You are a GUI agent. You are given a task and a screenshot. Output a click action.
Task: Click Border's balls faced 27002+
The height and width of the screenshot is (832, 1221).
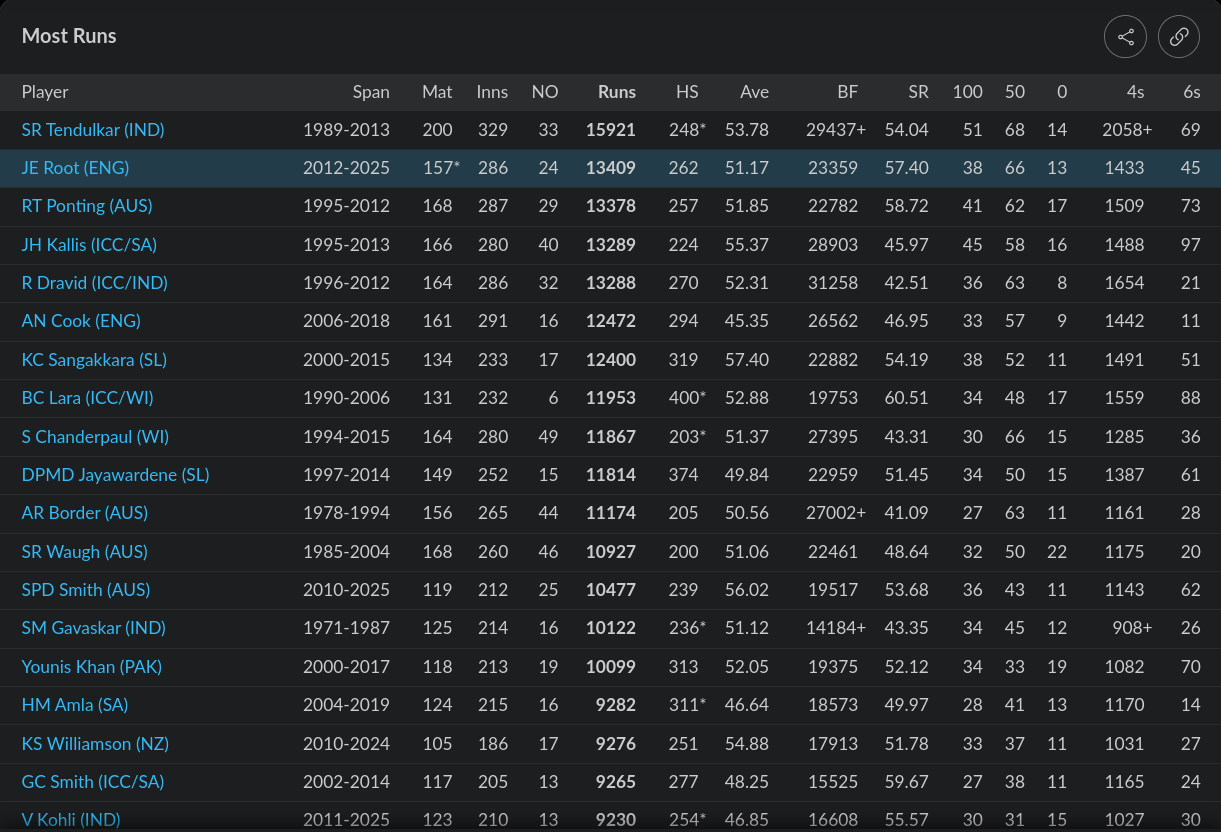click(x=836, y=513)
